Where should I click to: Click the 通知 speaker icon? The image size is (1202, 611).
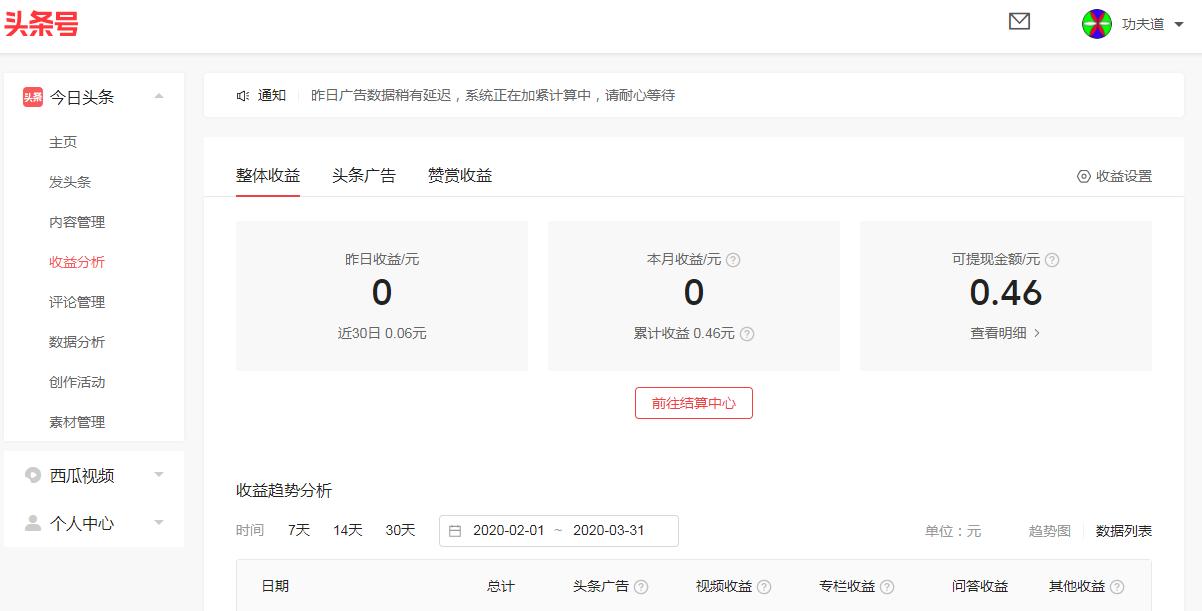[x=243, y=95]
